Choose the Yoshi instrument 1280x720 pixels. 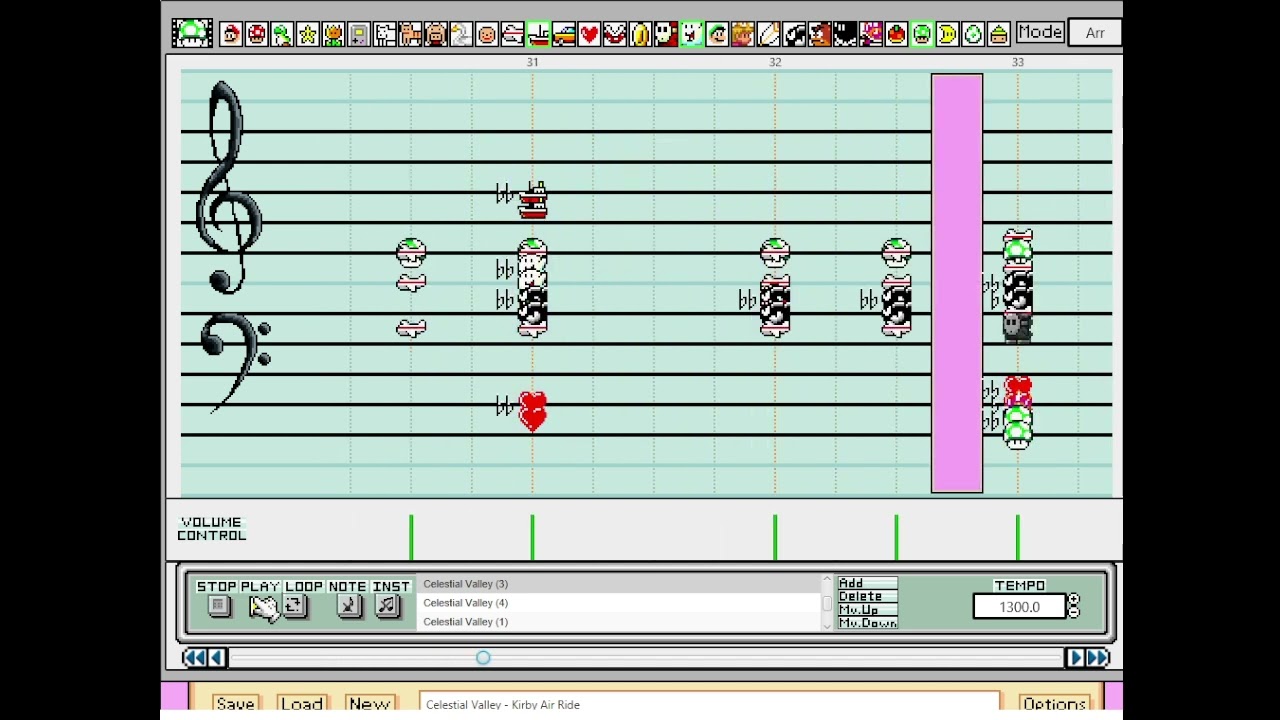point(282,34)
